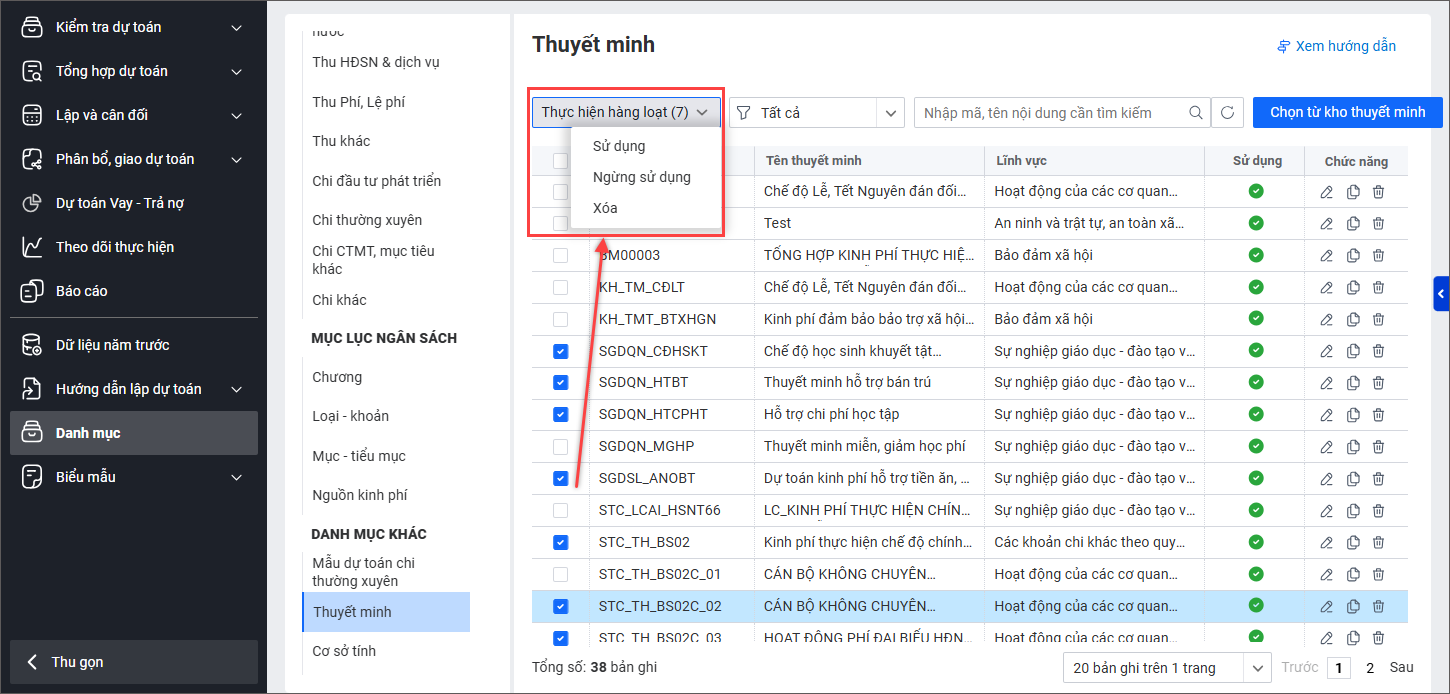This screenshot has width=1450, height=694.
Task: Click the duplicate icon for KH_TM_CĐLT row
Action: tap(1353, 287)
